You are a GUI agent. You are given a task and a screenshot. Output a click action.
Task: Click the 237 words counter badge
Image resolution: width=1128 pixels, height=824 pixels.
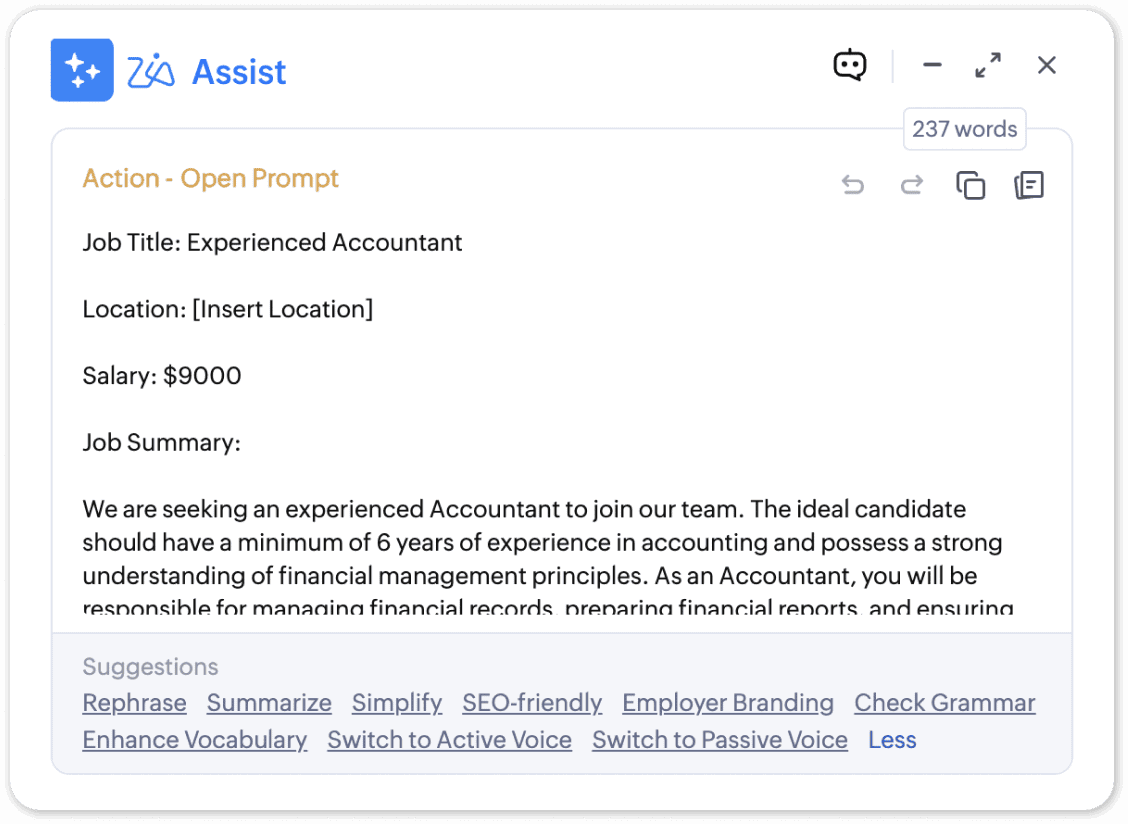964,129
